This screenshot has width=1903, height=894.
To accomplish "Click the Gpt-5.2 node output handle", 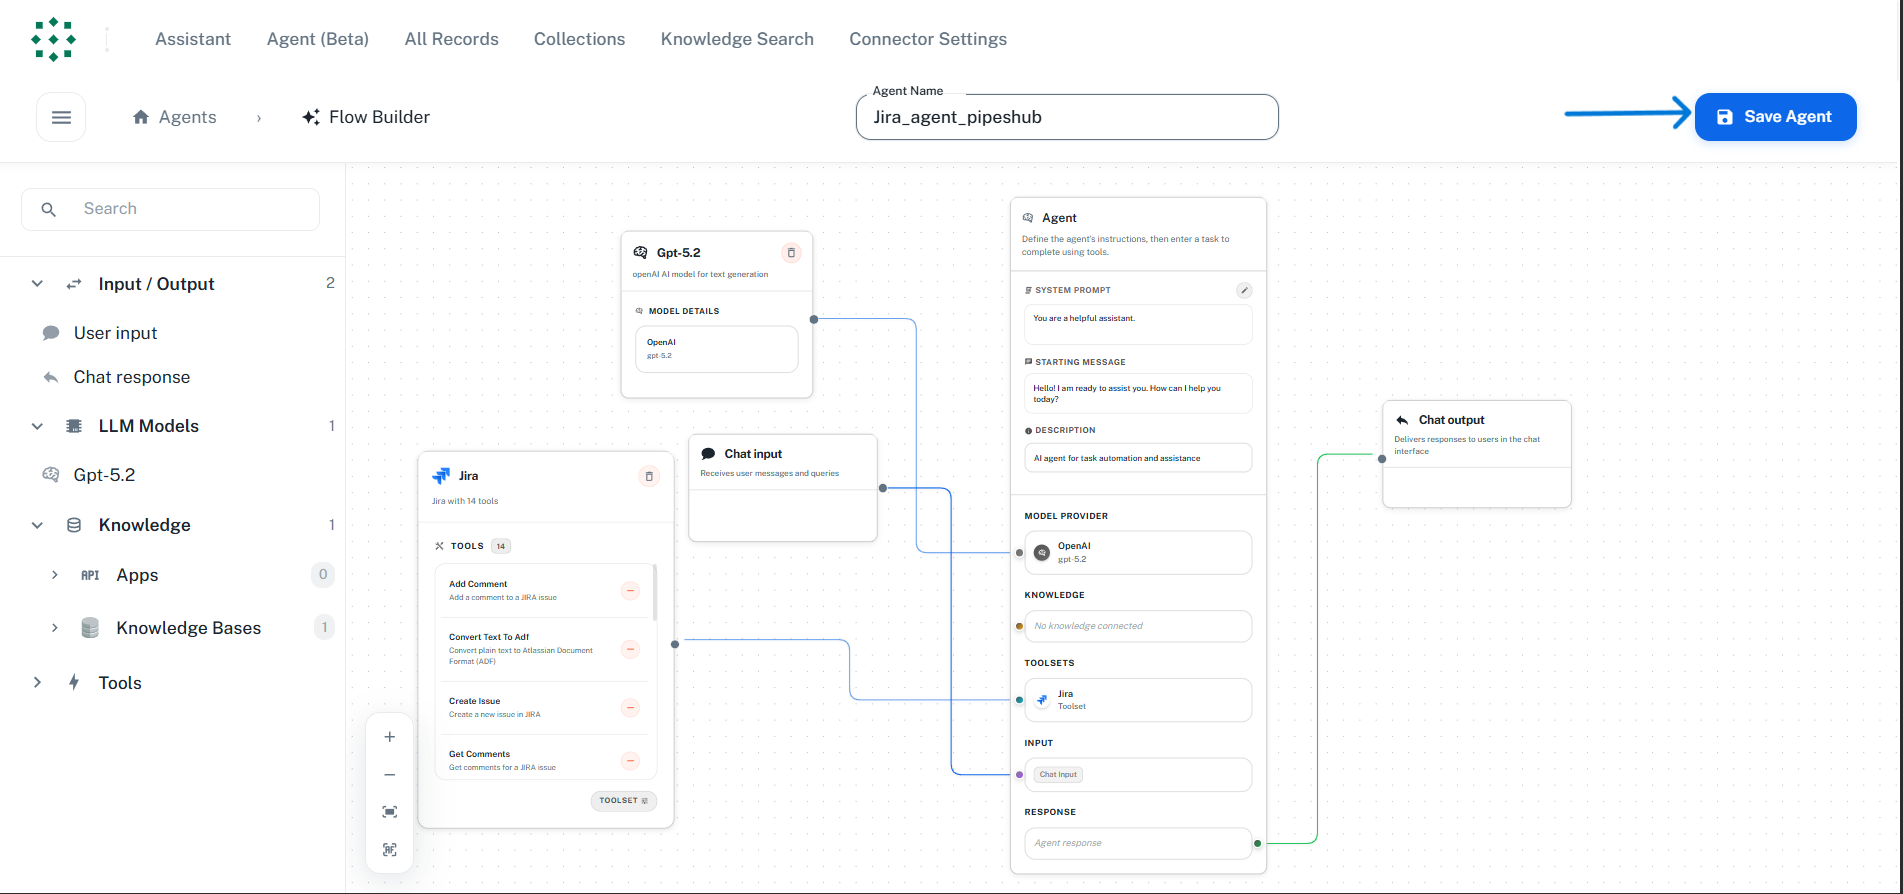I will point(814,320).
